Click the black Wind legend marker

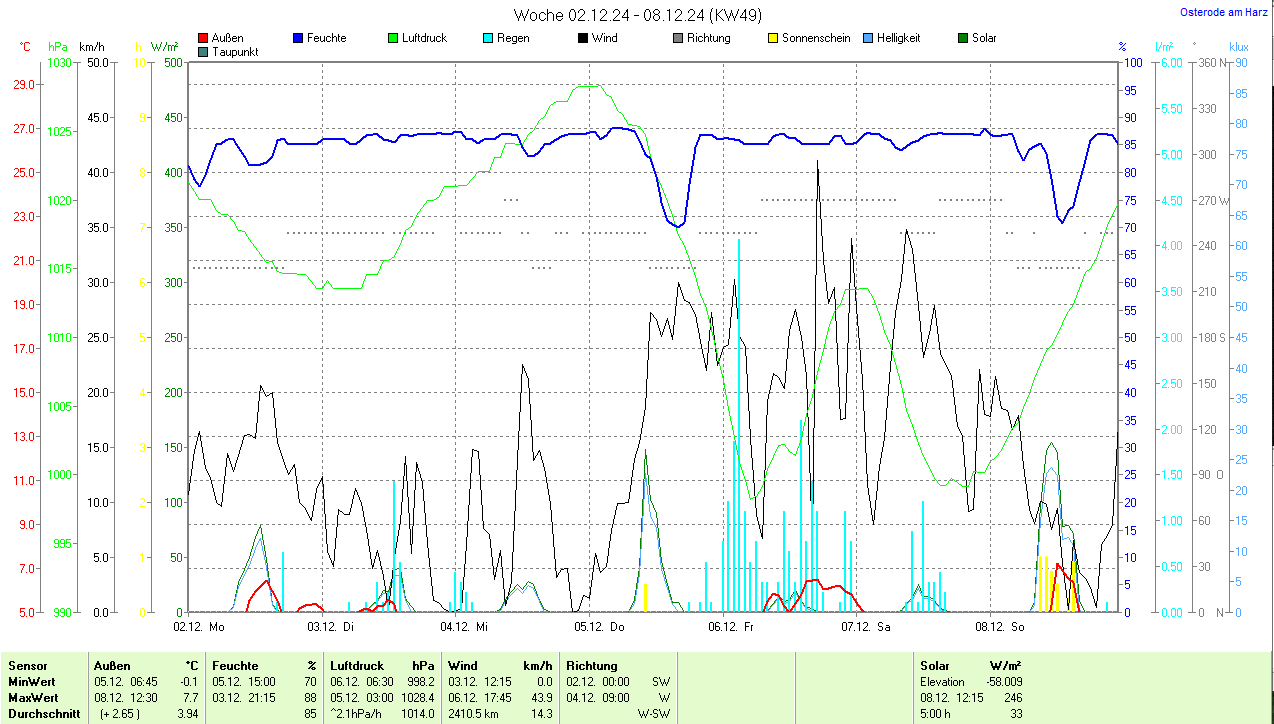pyautogui.click(x=583, y=39)
